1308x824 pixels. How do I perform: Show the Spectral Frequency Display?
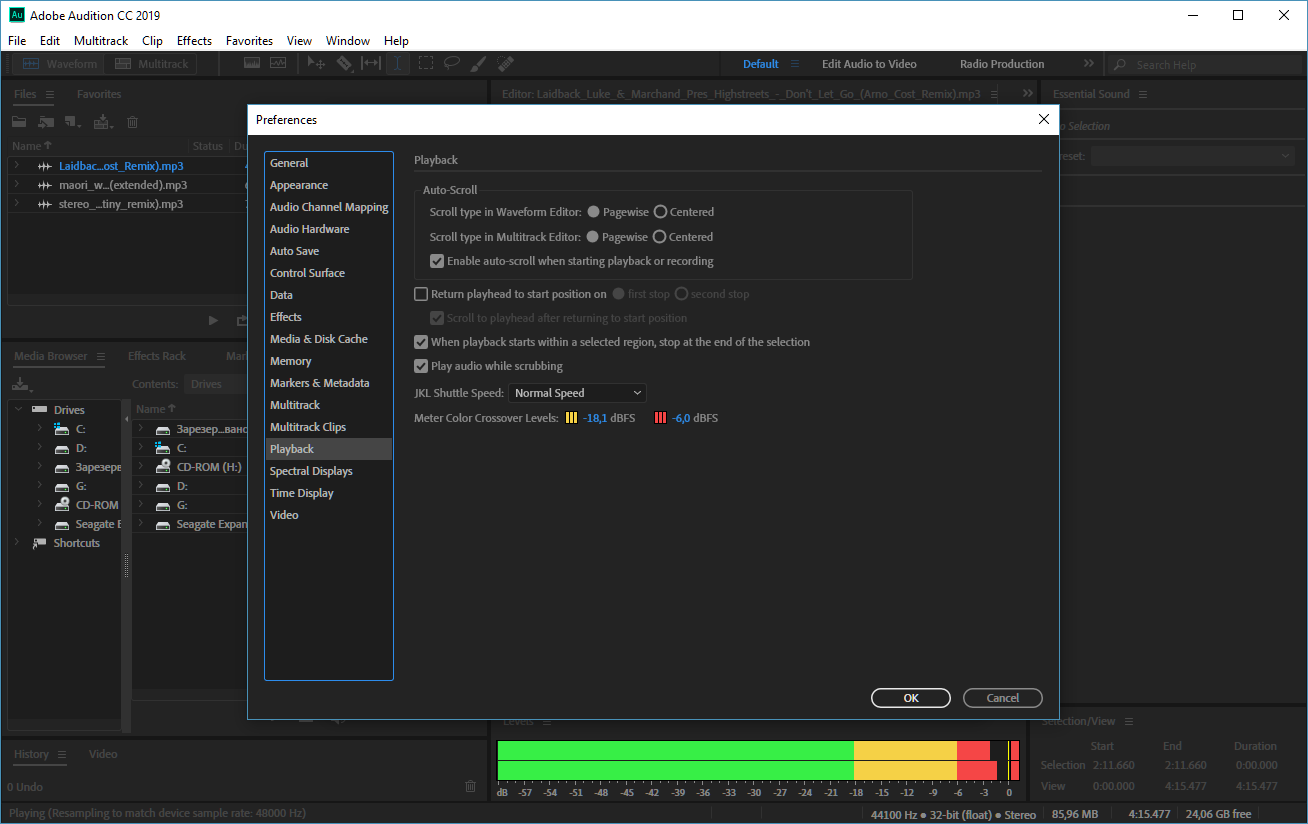pos(252,63)
